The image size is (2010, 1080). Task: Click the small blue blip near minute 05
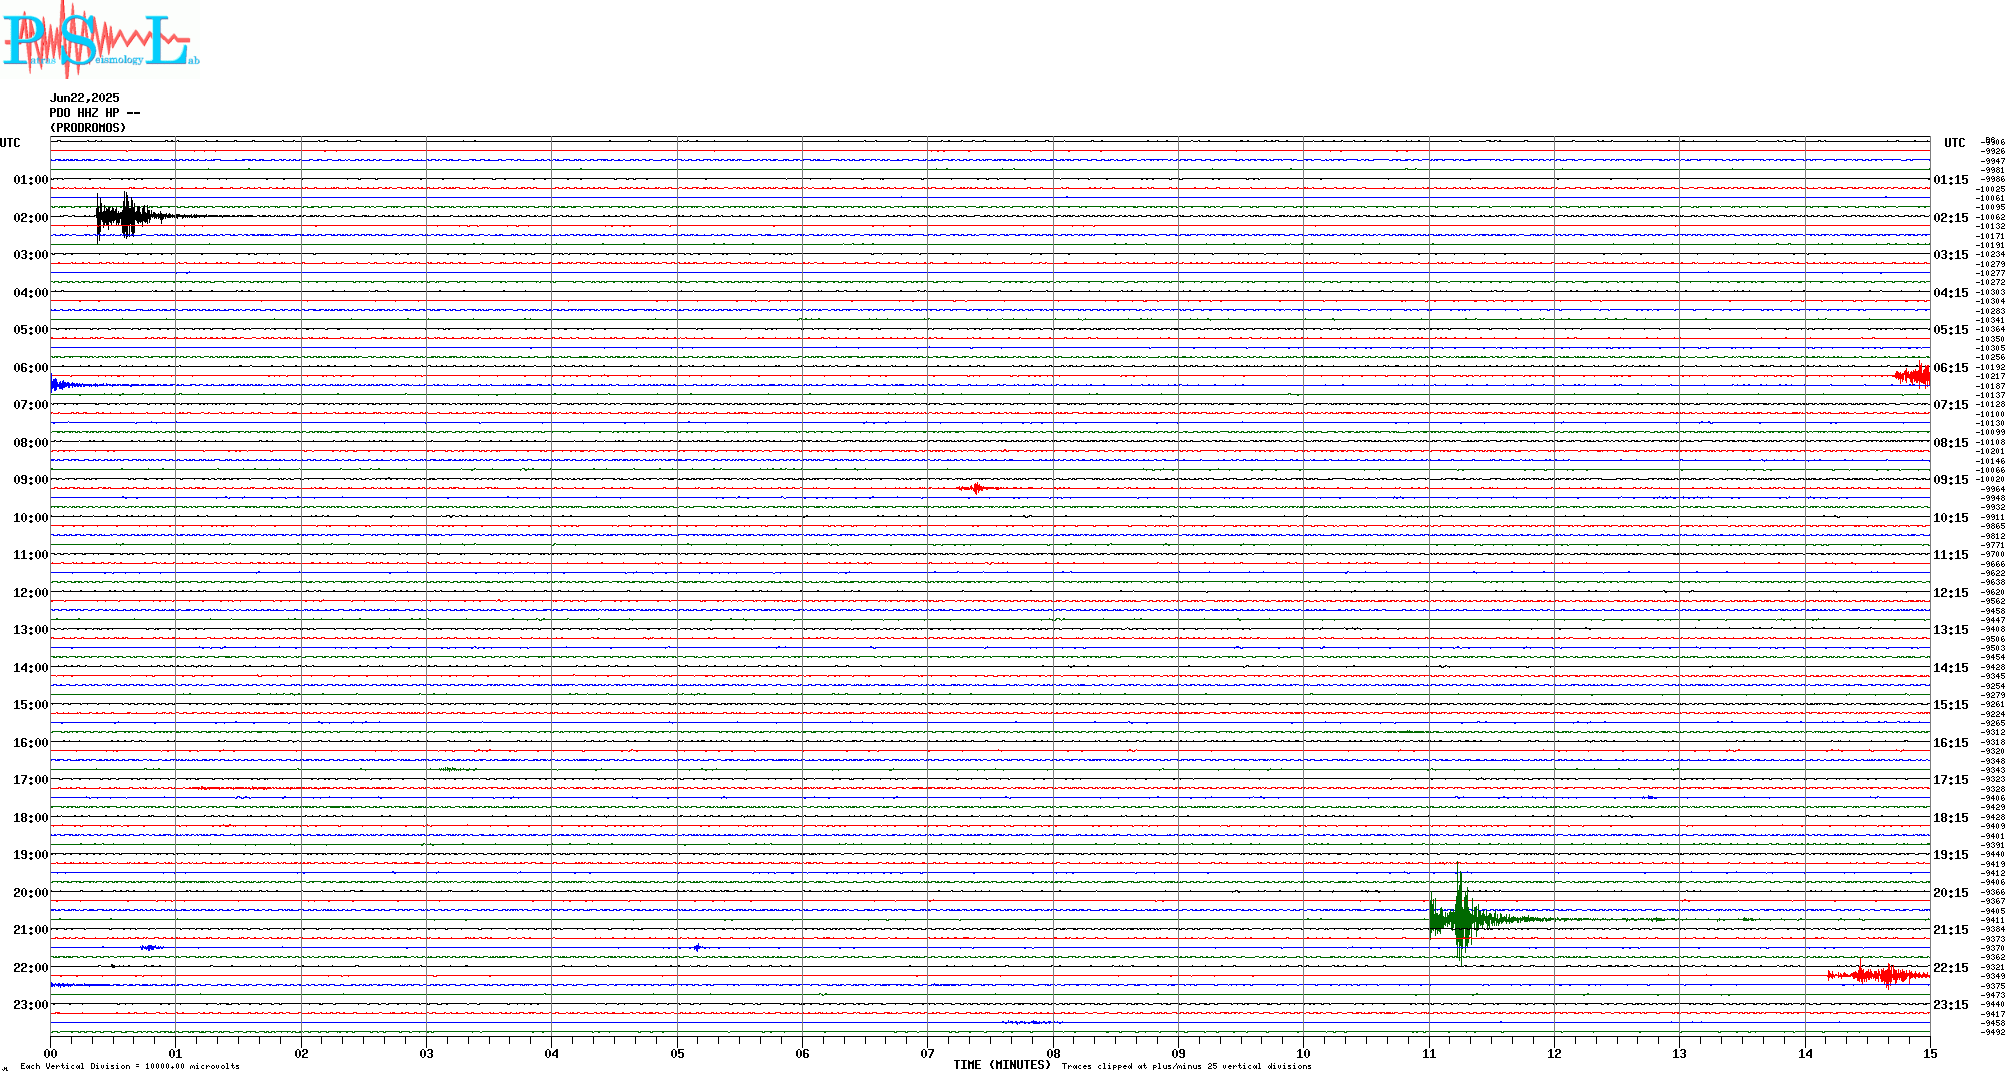(697, 947)
